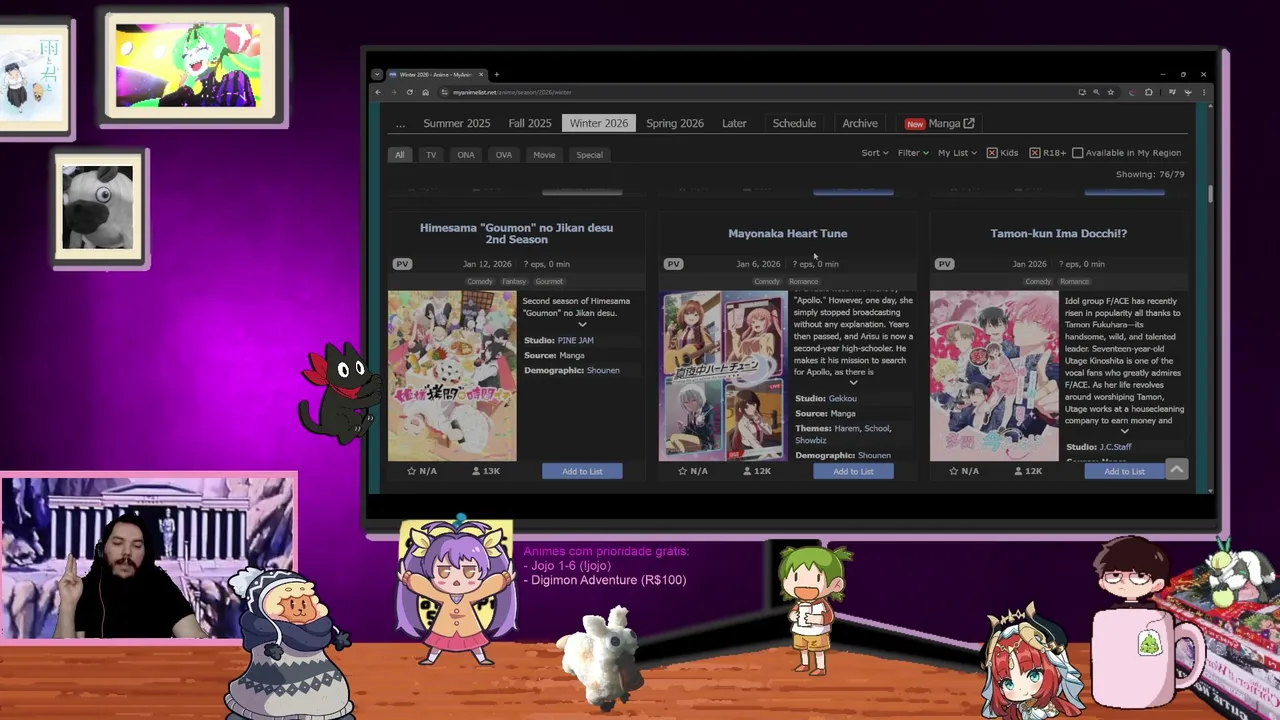Viewport: 1280px width, 720px height.
Task: Select the All type filter
Action: (x=399, y=155)
